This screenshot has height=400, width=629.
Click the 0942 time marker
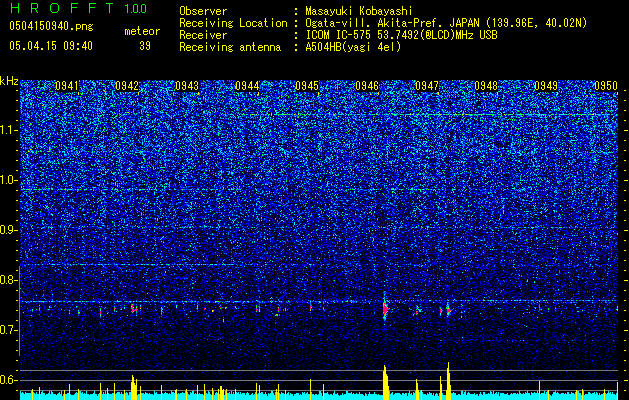coord(127,86)
